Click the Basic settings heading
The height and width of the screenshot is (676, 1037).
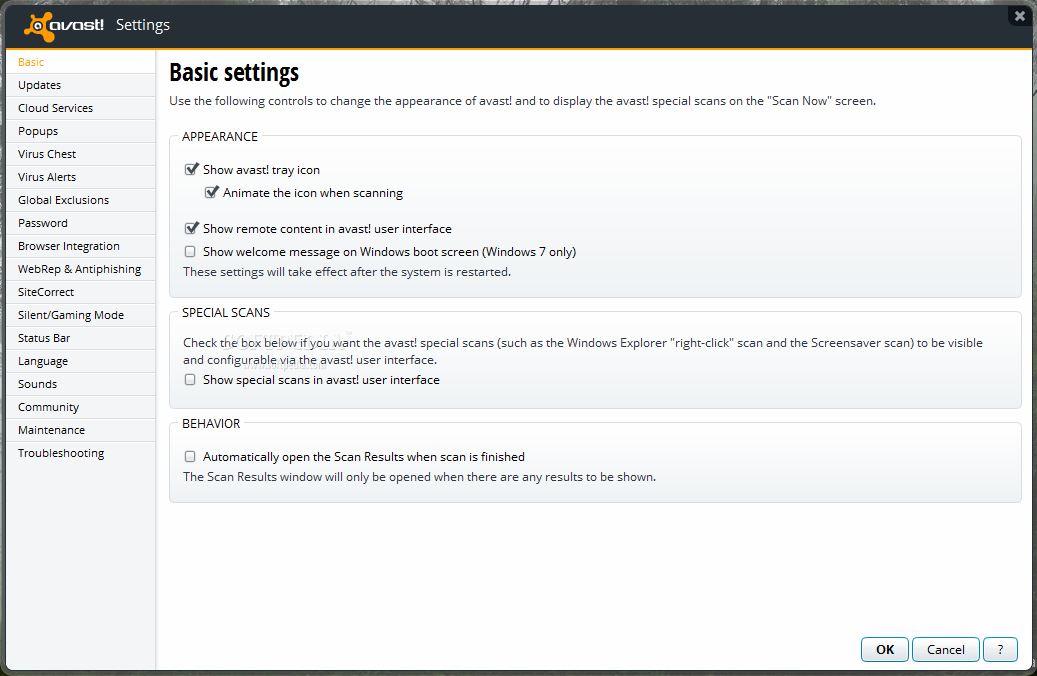pyautogui.click(x=234, y=72)
